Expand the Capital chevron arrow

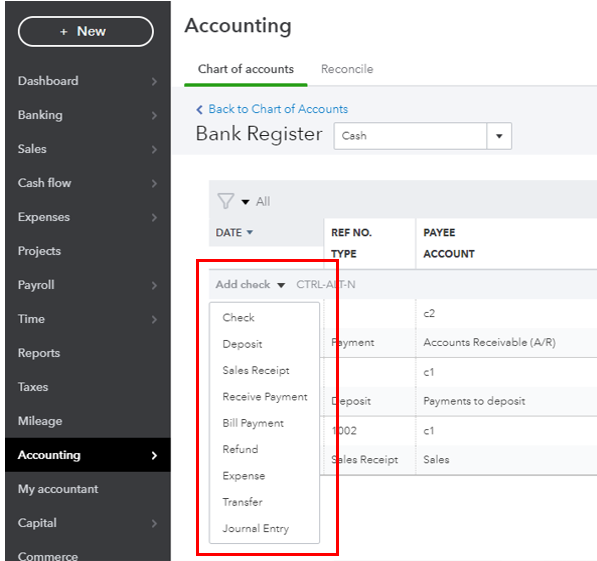point(154,523)
